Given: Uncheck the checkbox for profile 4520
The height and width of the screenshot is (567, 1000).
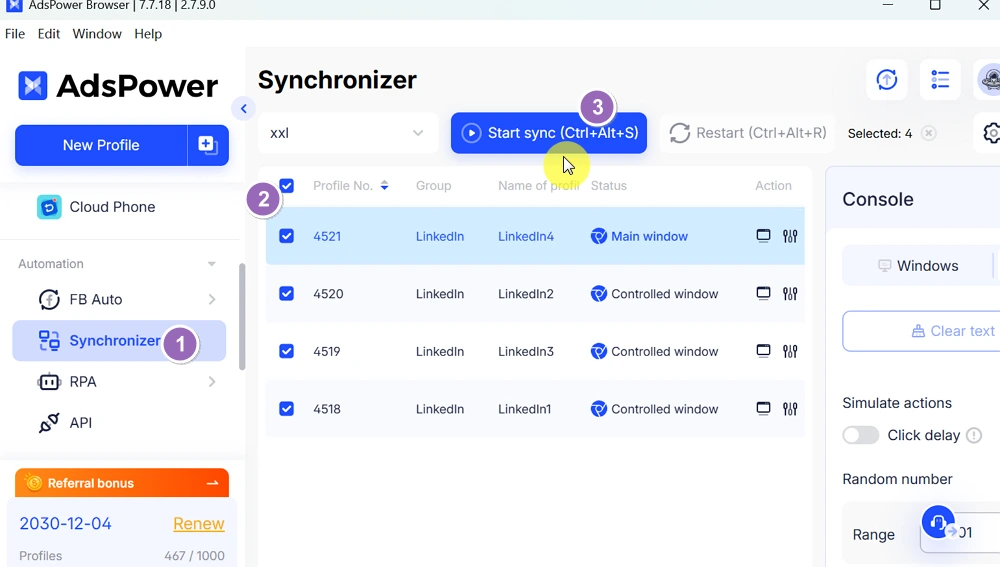Looking at the screenshot, I should click(287, 294).
